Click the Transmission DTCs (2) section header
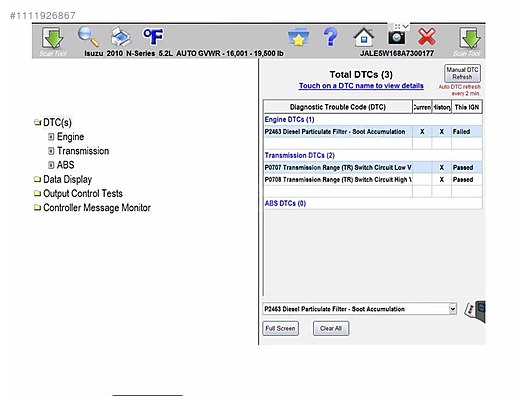 (299, 155)
